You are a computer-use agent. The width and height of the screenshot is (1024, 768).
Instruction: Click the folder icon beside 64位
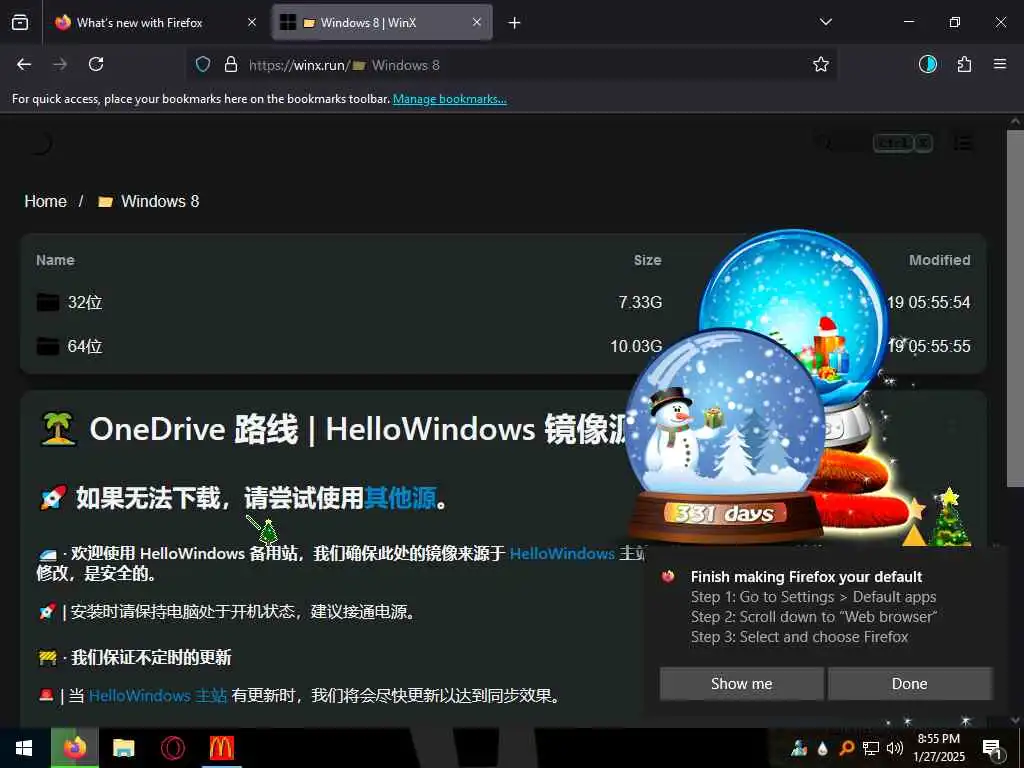48,346
